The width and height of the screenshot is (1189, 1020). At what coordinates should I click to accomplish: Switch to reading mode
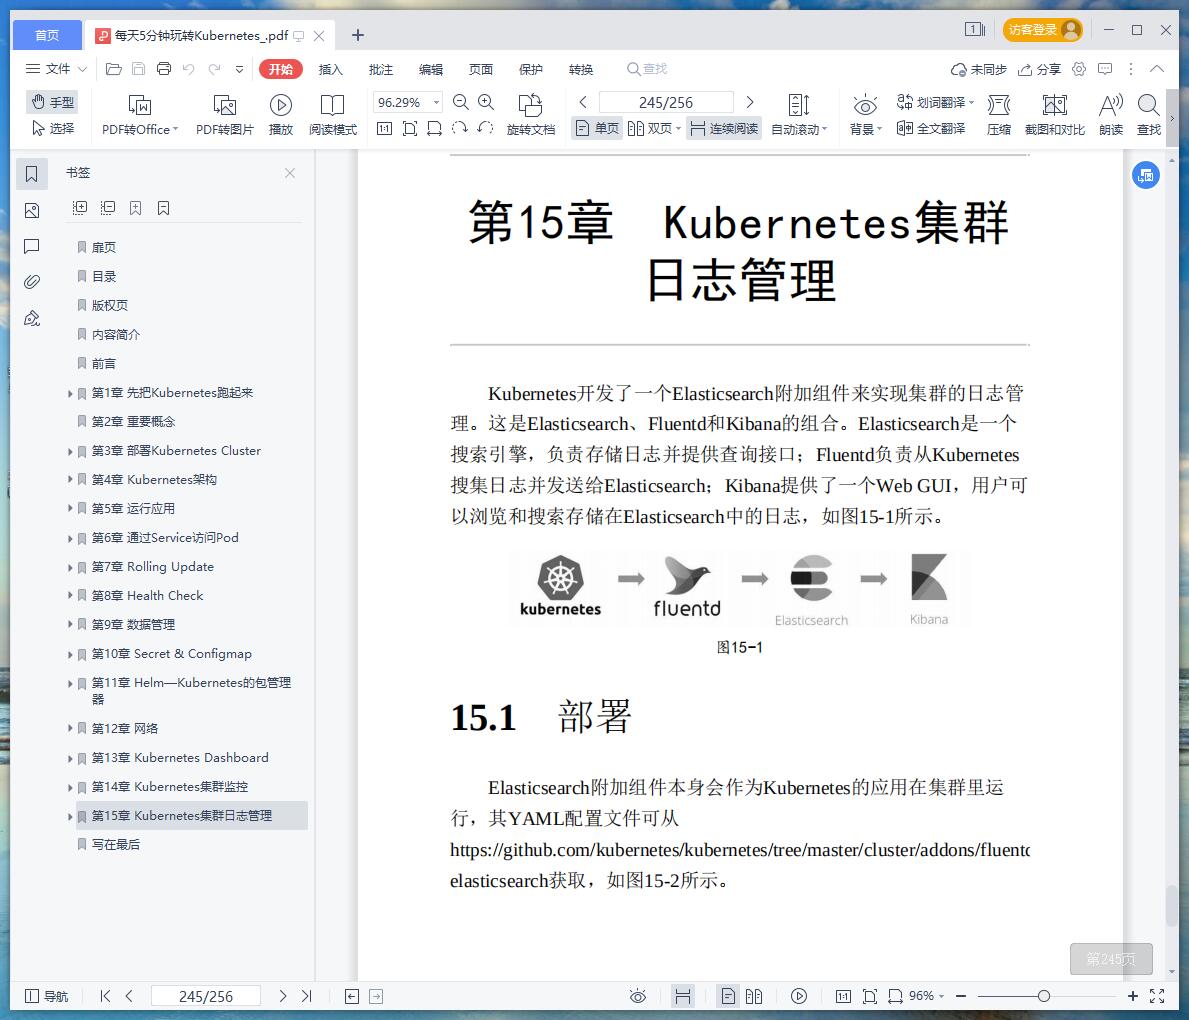point(332,115)
